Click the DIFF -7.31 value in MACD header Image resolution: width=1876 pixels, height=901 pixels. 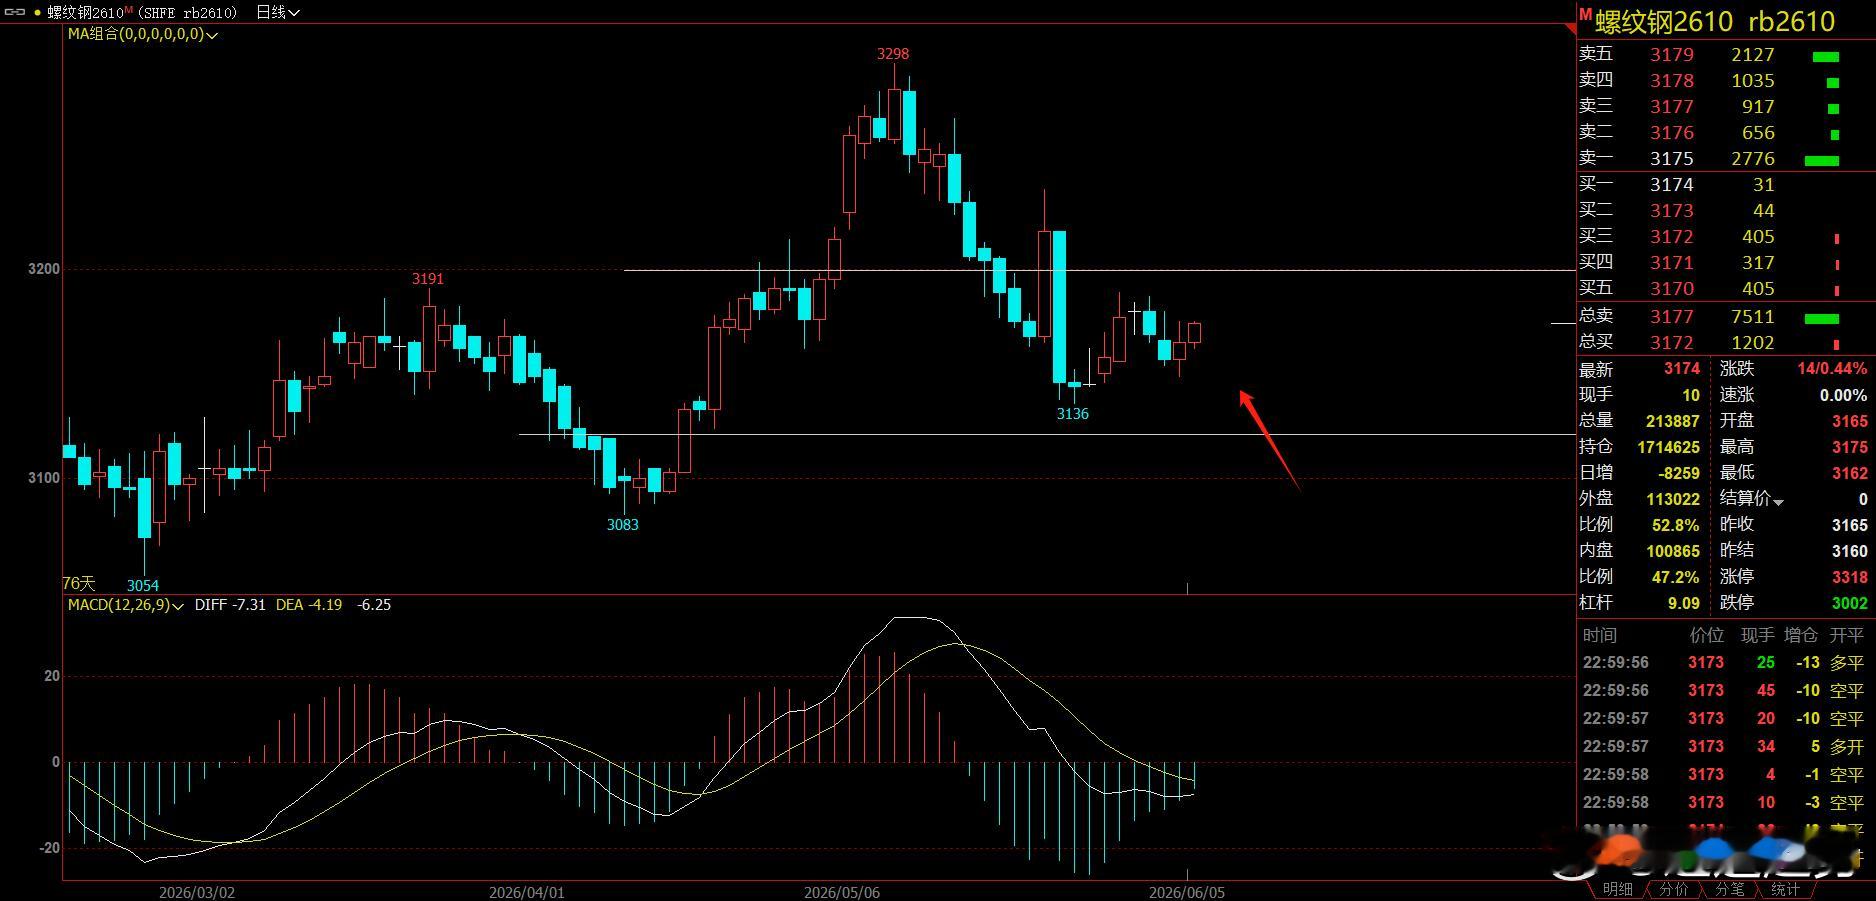point(230,605)
